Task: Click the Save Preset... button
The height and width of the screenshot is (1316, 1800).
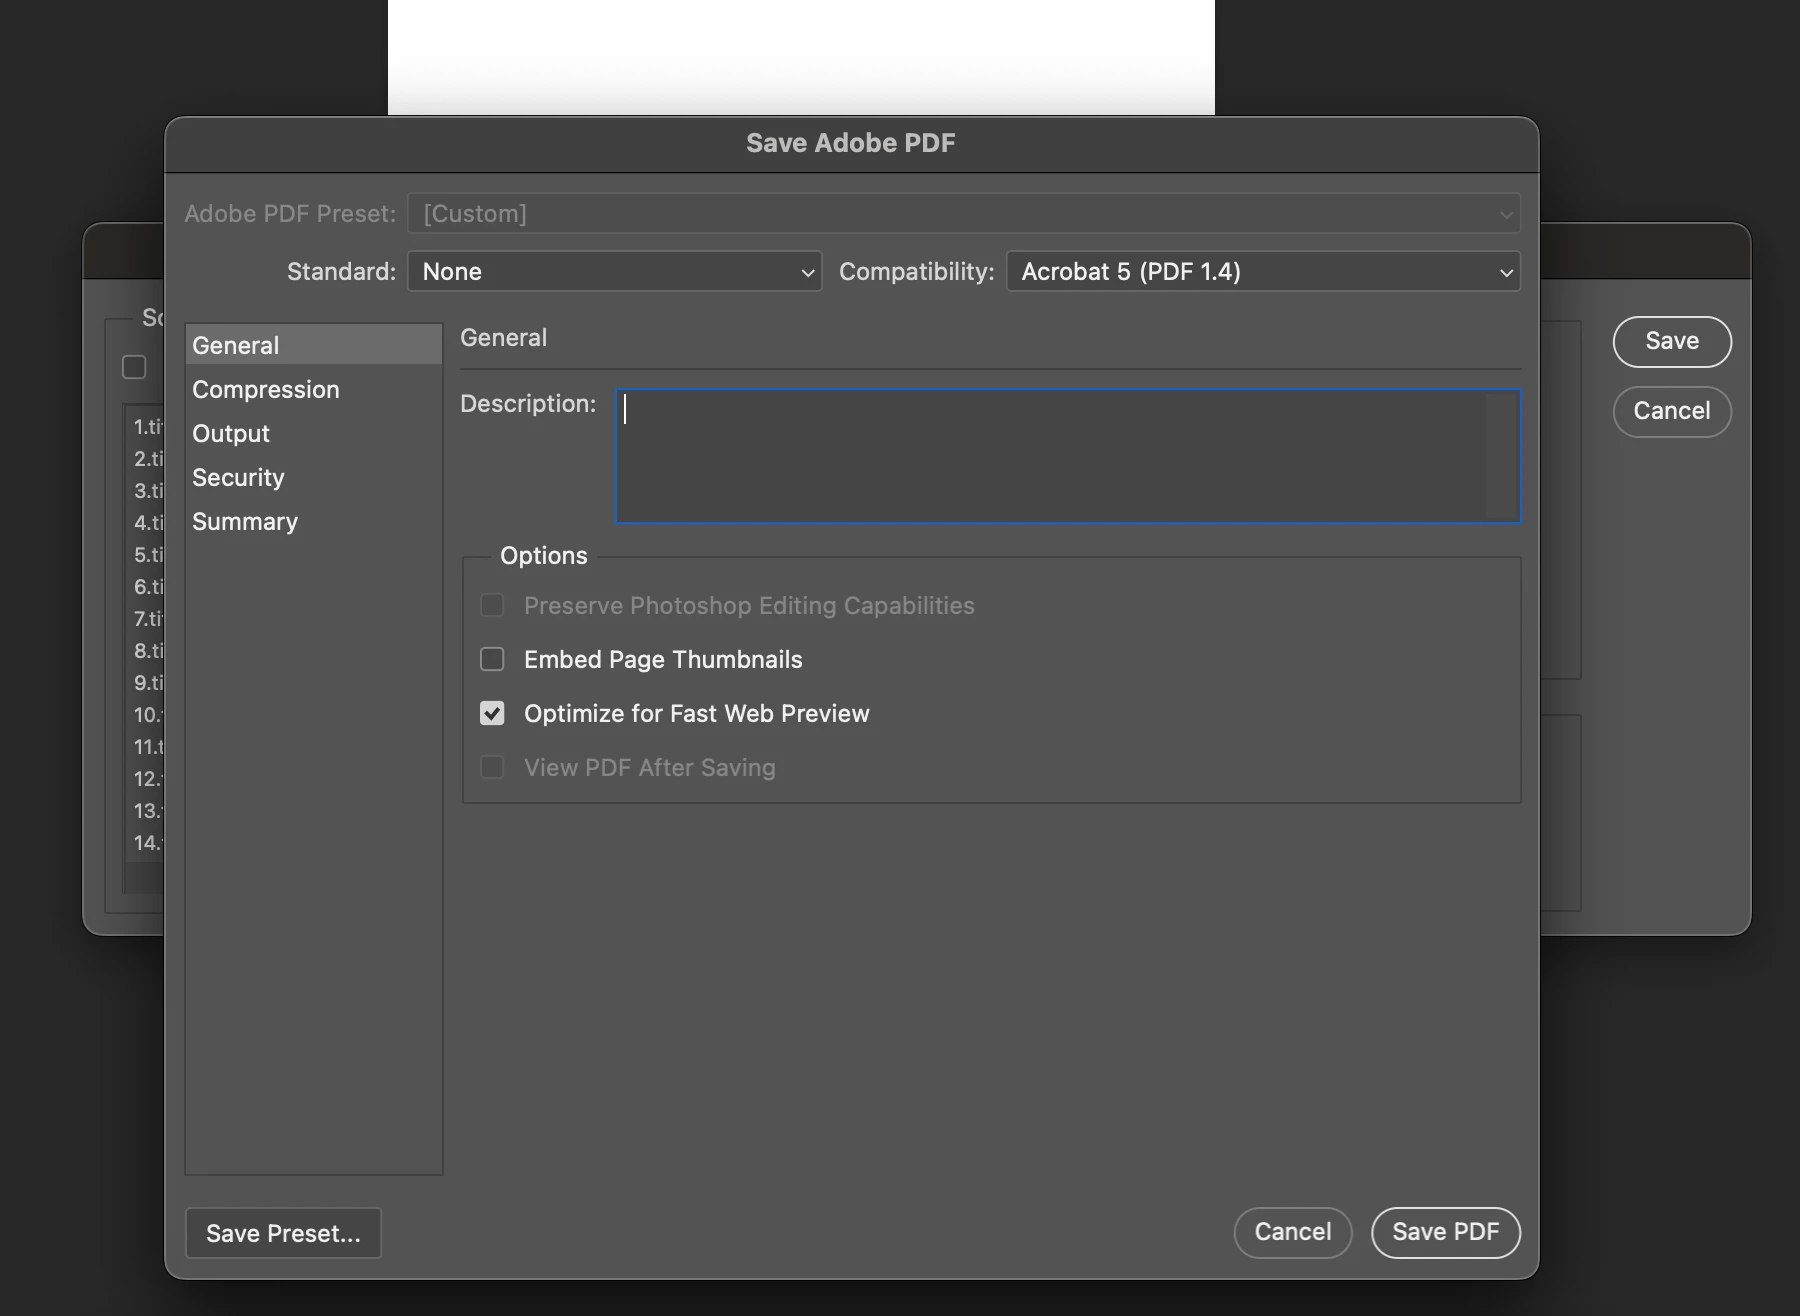Action: [283, 1233]
